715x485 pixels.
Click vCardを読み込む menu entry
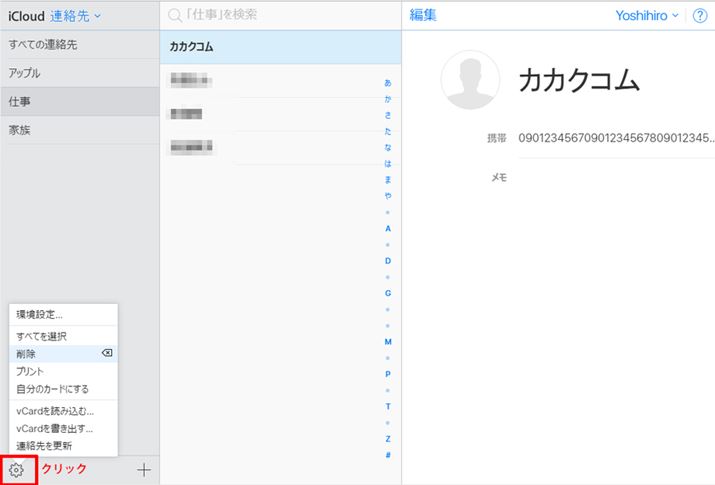click(x=54, y=411)
